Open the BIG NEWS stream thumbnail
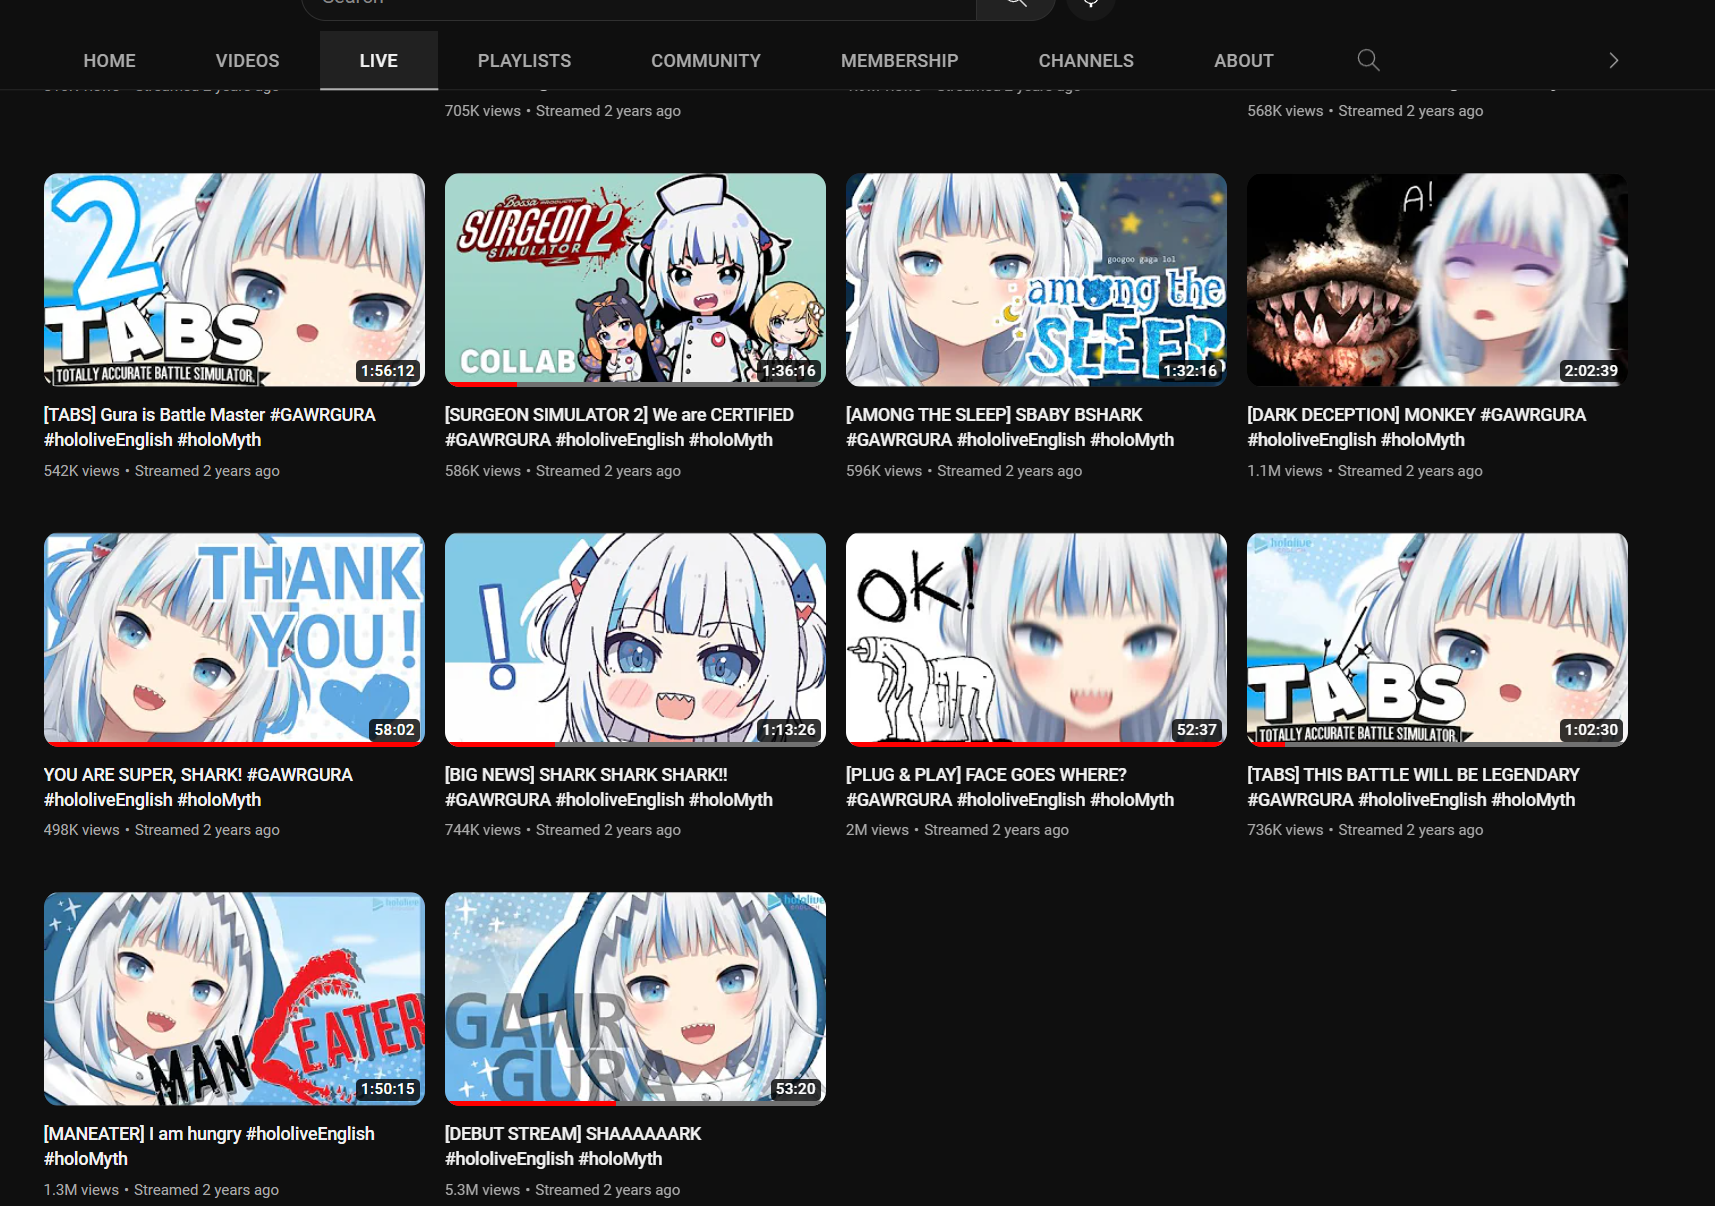The width and height of the screenshot is (1715, 1206). coord(635,639)
